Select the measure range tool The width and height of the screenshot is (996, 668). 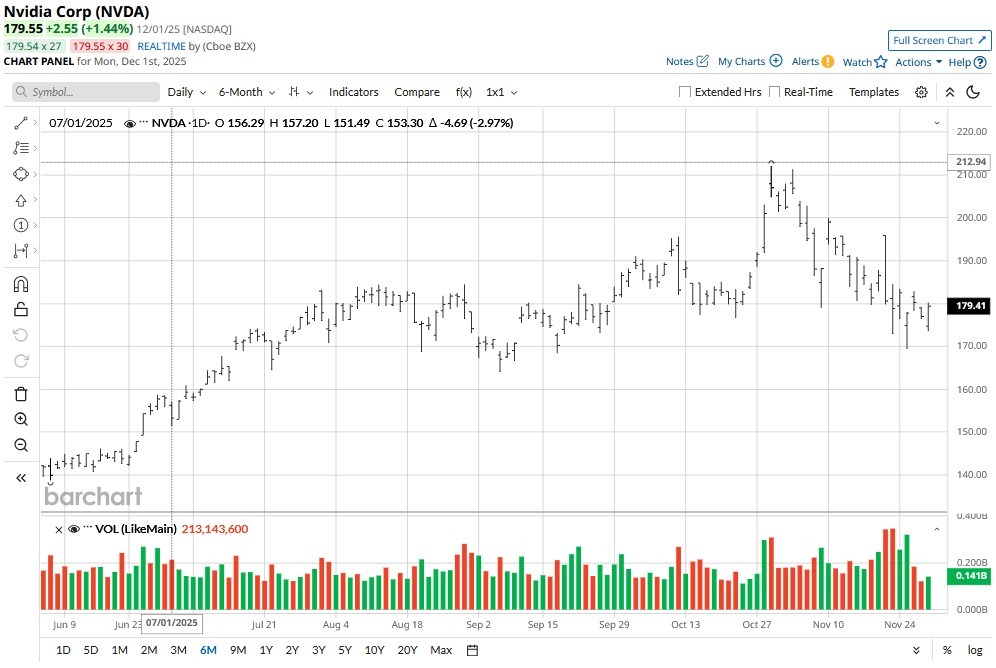[20, 251]
